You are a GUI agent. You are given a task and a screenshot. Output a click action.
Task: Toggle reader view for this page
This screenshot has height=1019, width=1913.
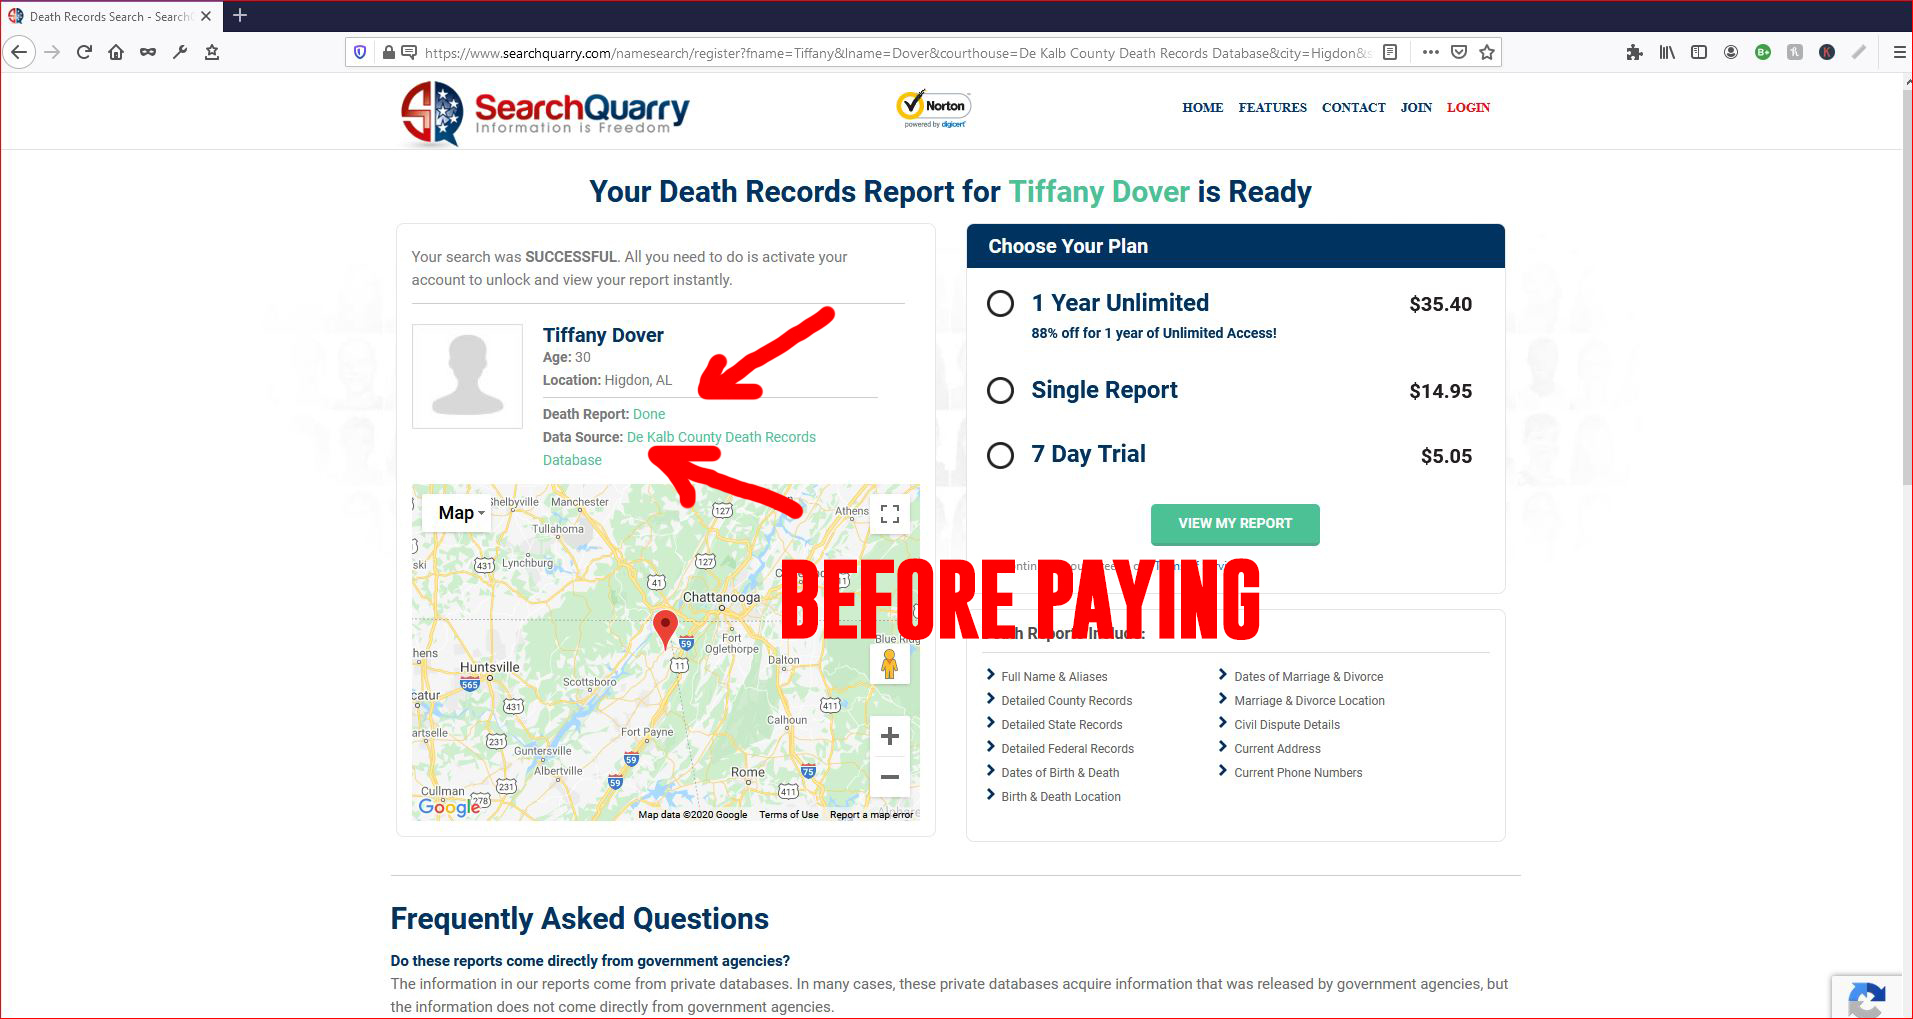[x=1390, y=52]
